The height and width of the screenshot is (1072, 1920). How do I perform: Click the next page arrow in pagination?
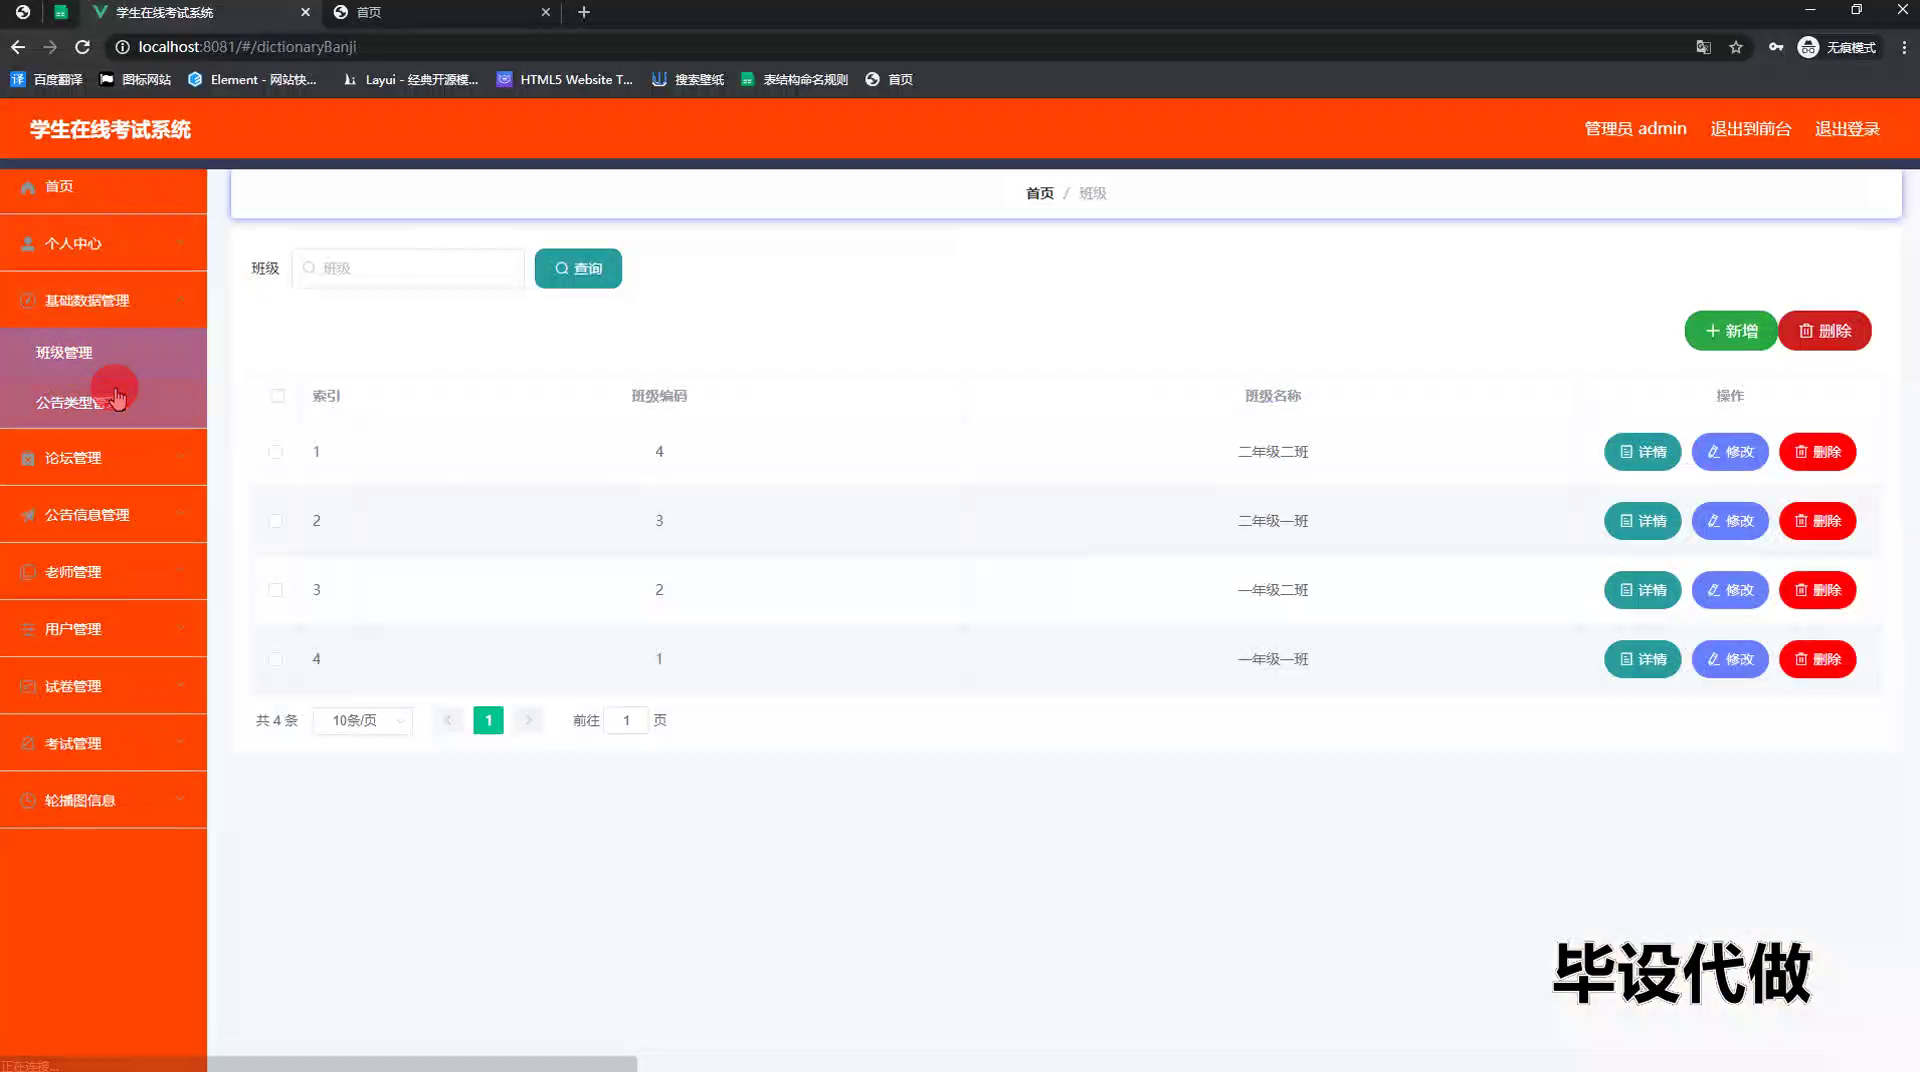point(529,720)
